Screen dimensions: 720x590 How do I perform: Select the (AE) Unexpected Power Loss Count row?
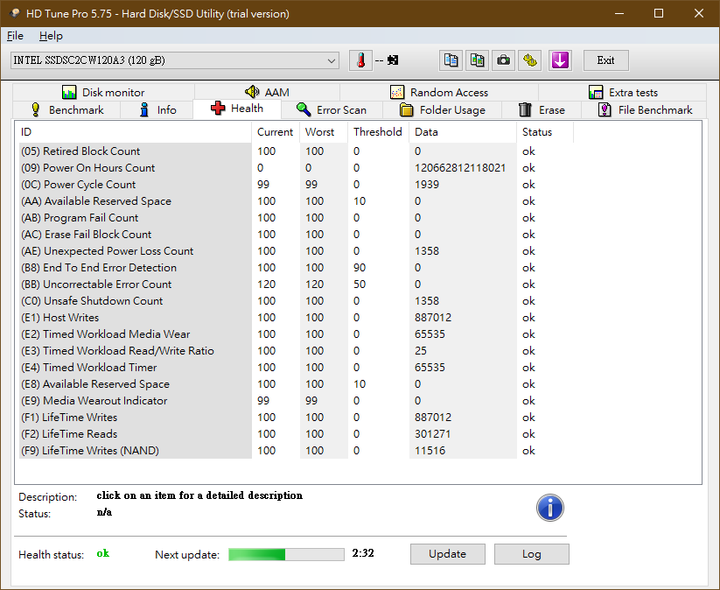[294, 251]
